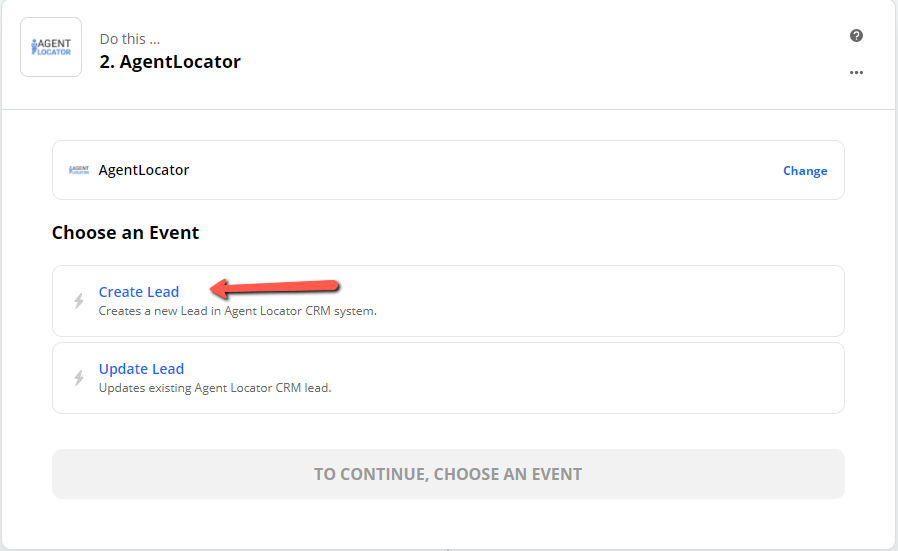Click the small AgentLocator app icon

[79, 170]
